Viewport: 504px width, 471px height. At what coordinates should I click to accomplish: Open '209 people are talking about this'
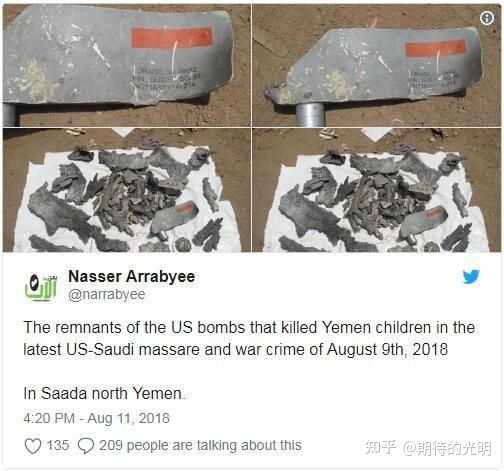(x=200, y=446)
